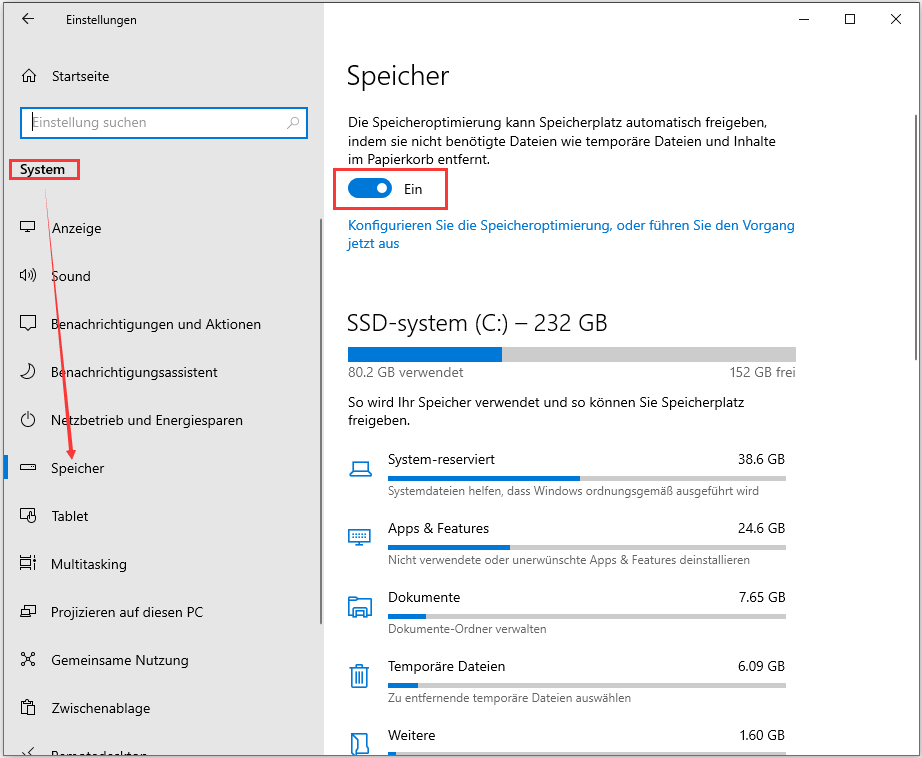The height and width of the screenshot is (758, 922).
Task: Click the sidebar vertical scrollbar
Action: coord(321,421)
